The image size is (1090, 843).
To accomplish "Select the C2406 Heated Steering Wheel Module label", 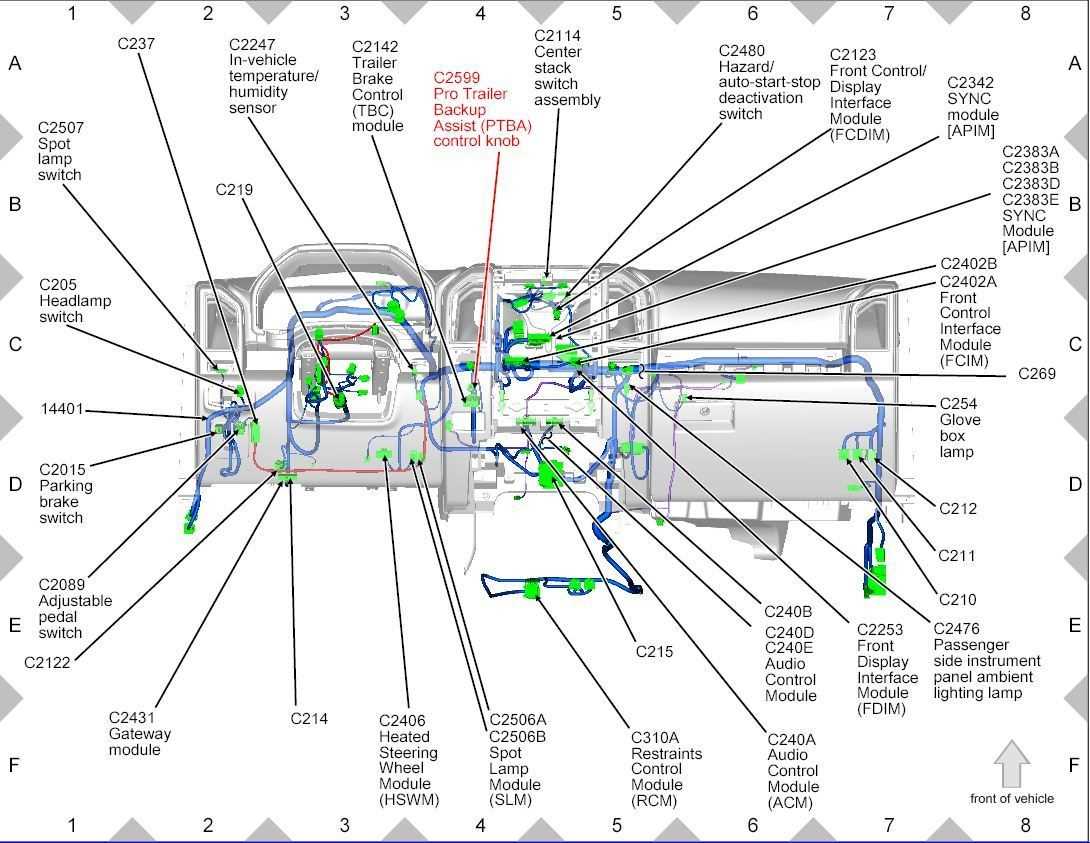I will (409, 760).
